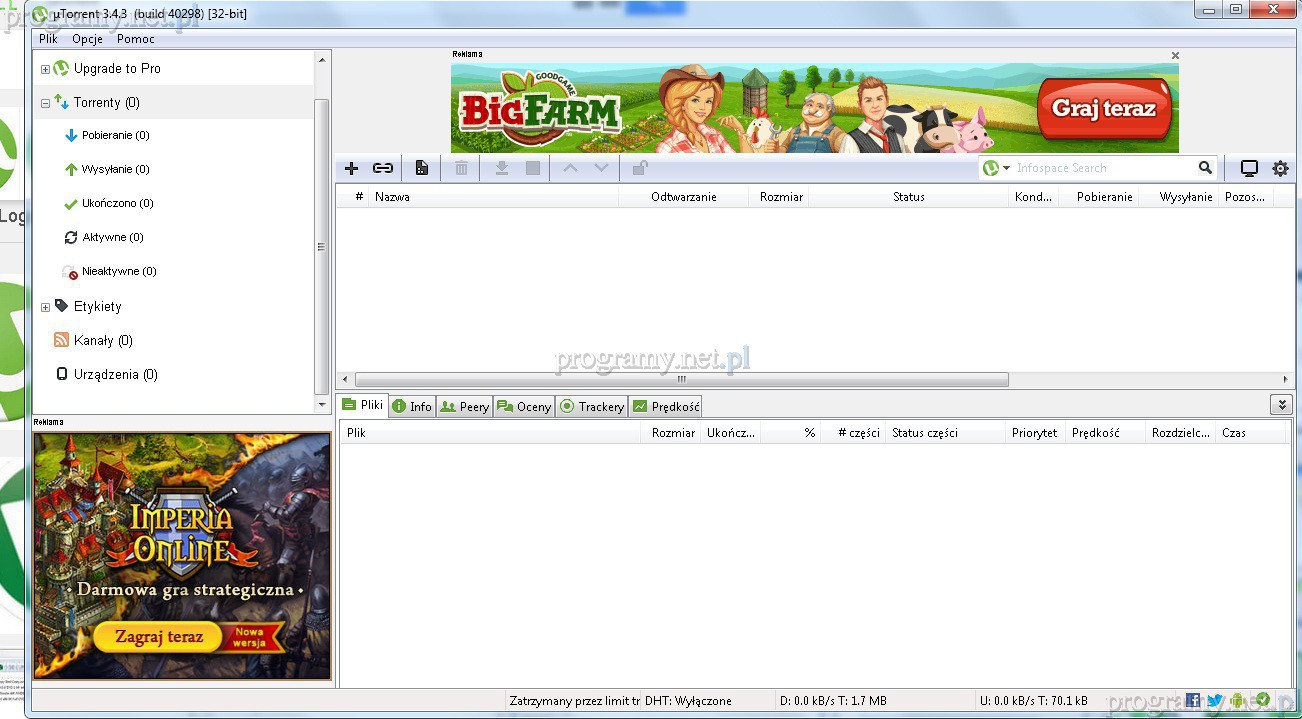Click Zagraj teraz button in Imperia ad
The height and width of the screenshot is (719, 1302).
(x=159, y=636)
